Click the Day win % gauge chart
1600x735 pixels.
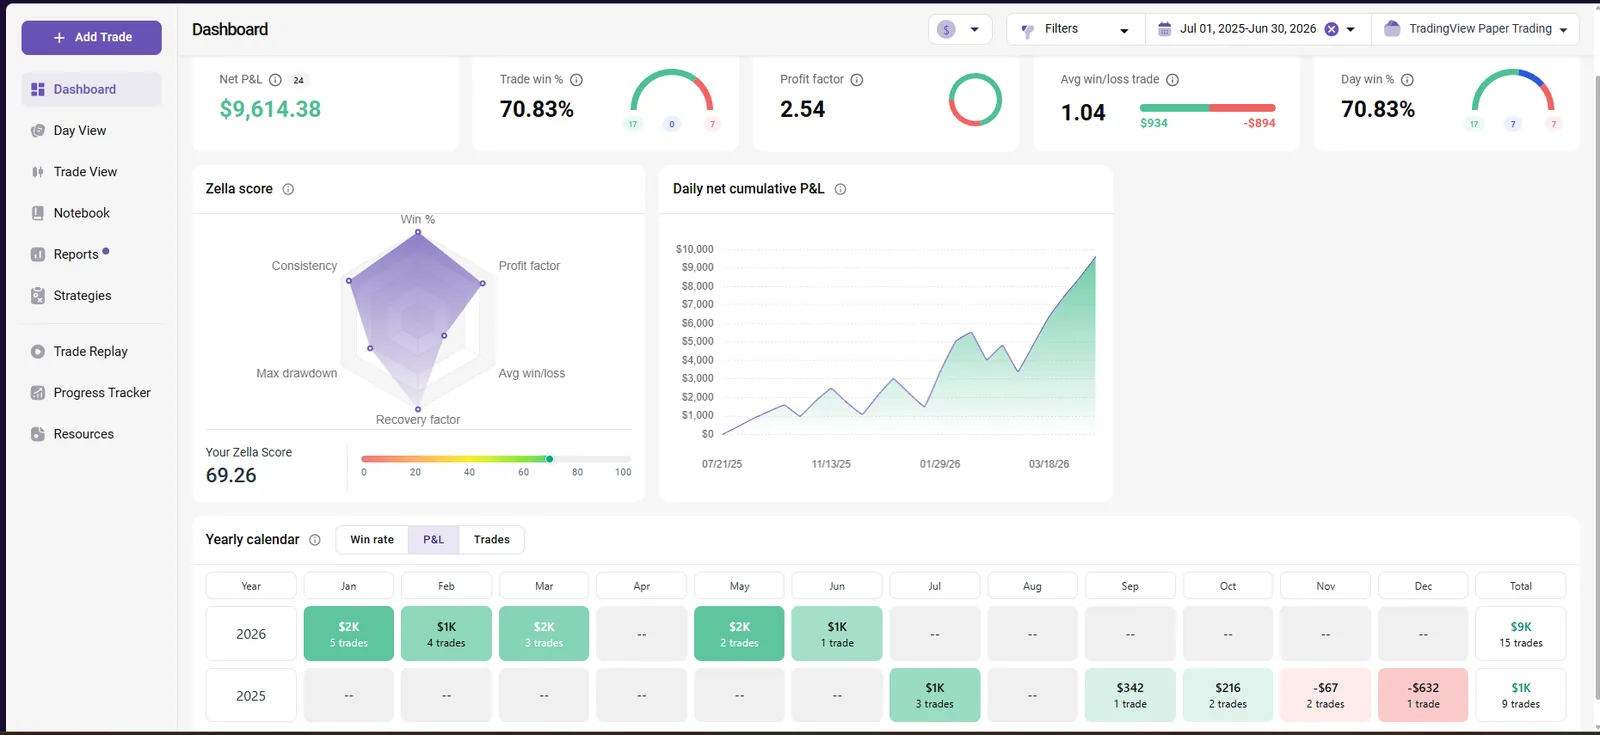coord(1513,90)
